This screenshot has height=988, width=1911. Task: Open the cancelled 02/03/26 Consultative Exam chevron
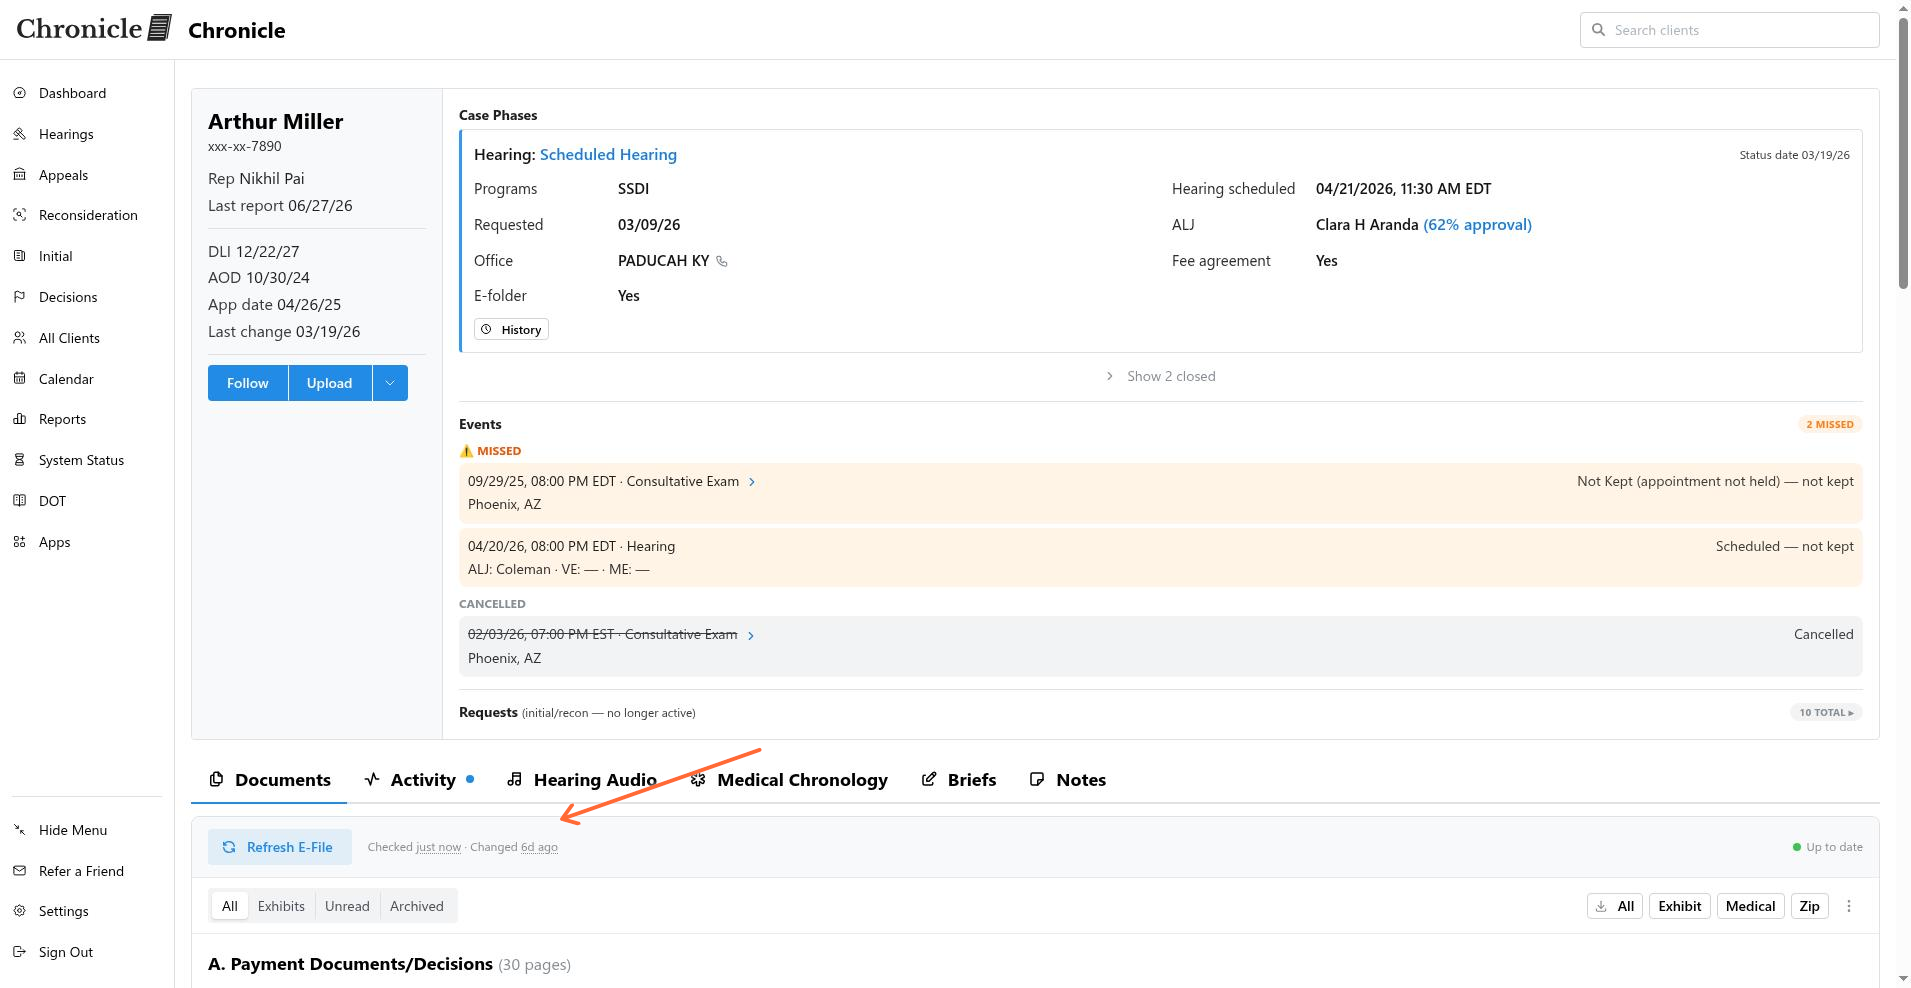coord(751,635)
